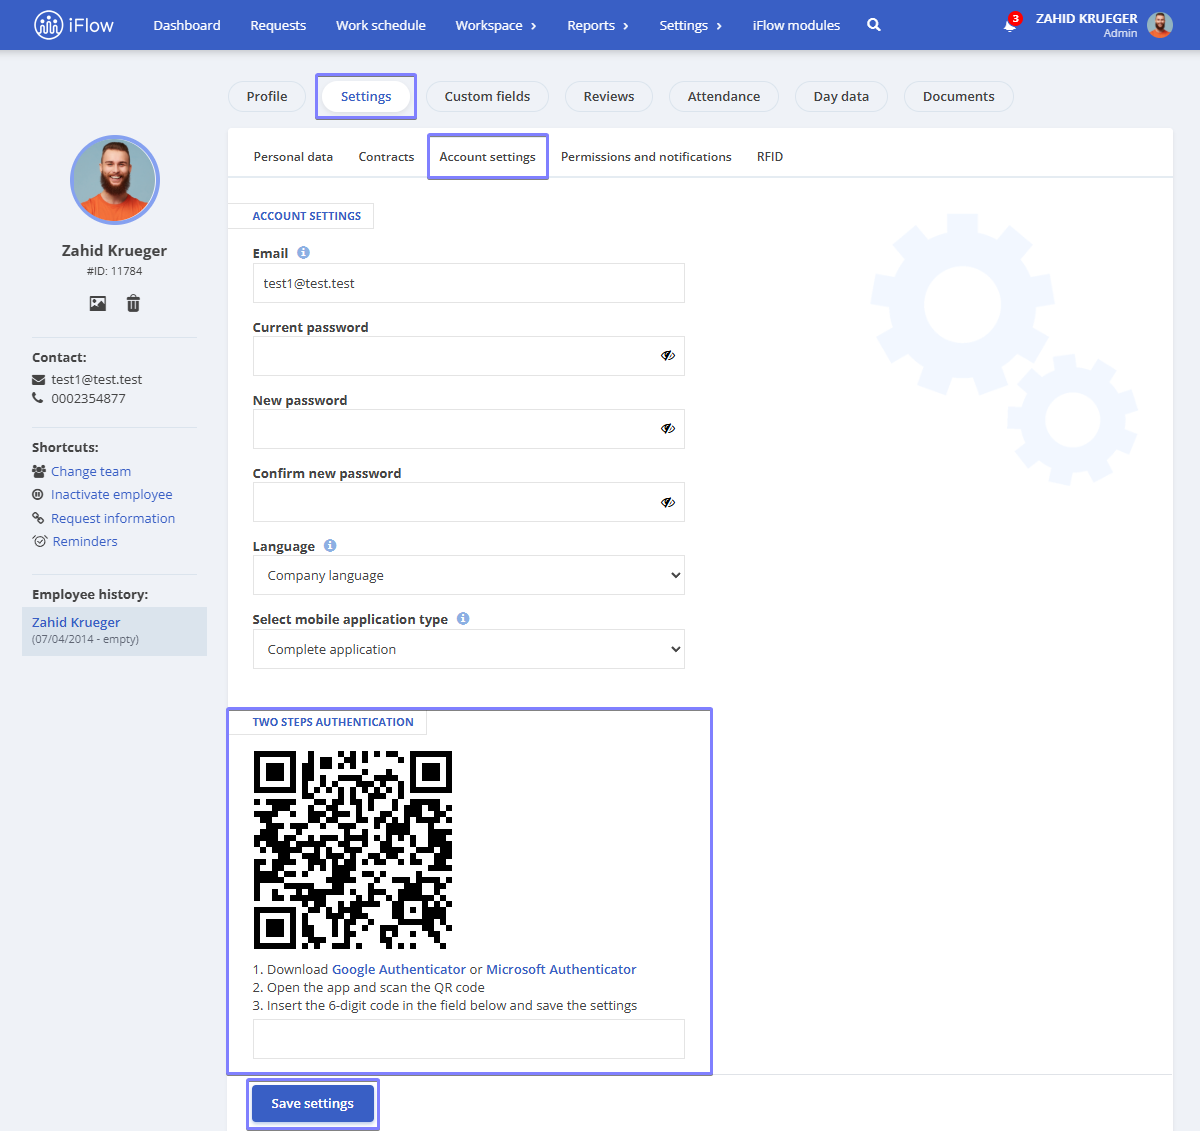Open iFlow modules
Image resolution: width=1200 pixels, height=1131 pixels.
coord(796,25)
